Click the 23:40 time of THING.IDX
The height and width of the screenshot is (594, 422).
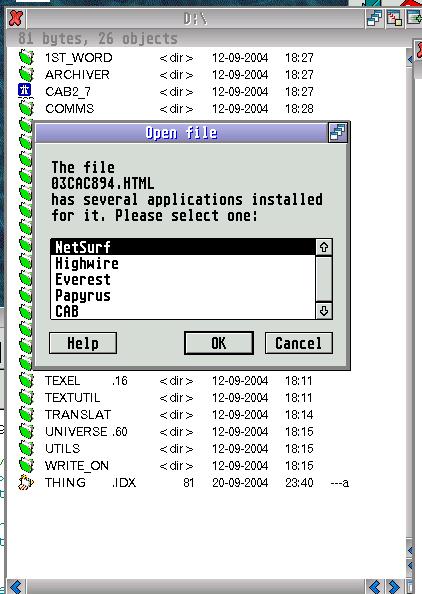point(299,483)
